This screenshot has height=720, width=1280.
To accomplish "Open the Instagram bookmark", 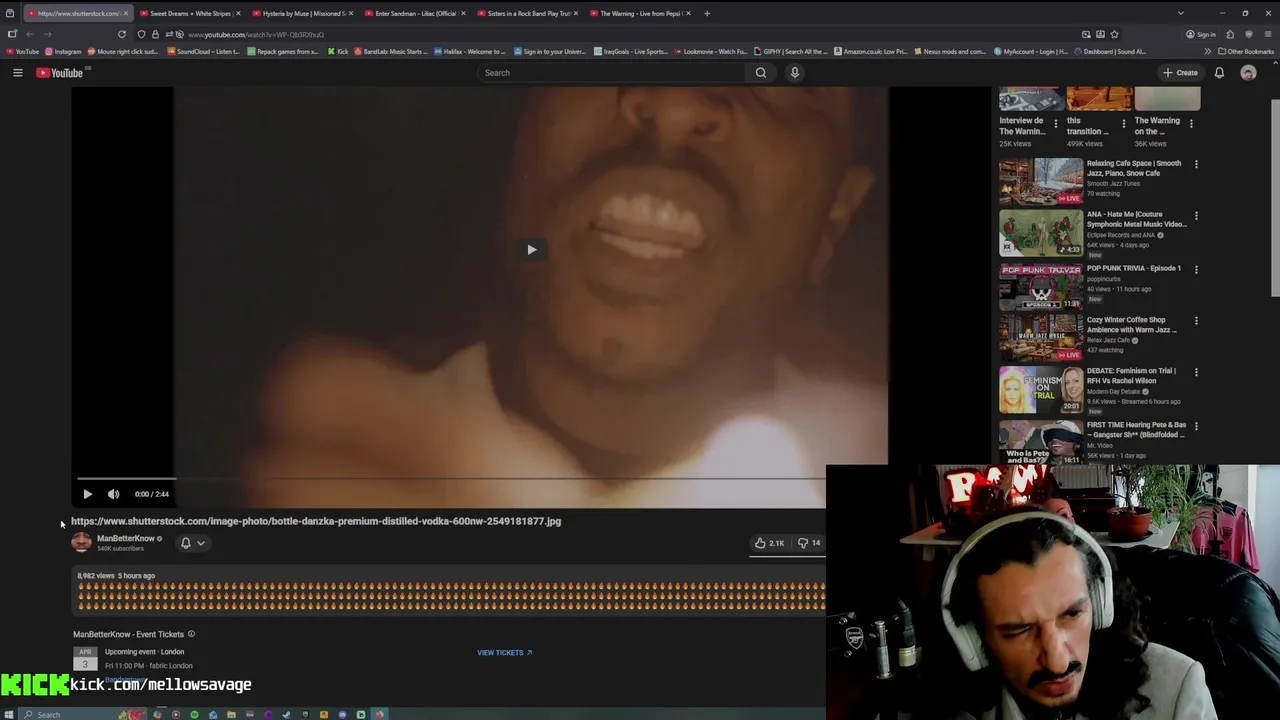I will coord(64,51).
